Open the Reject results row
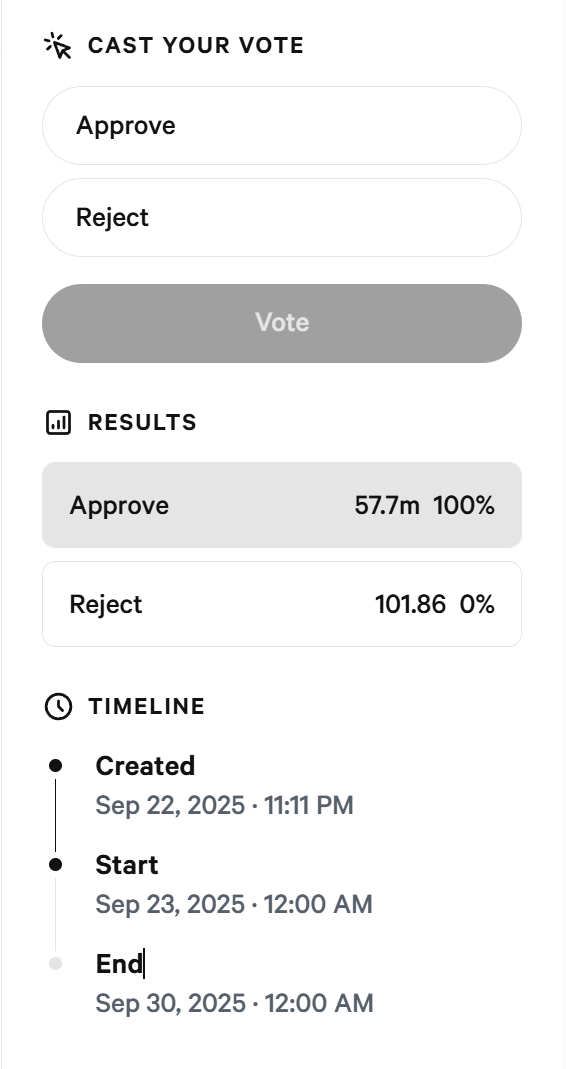The width and height of the screenshot is (566, 1069). click(282, 604)
